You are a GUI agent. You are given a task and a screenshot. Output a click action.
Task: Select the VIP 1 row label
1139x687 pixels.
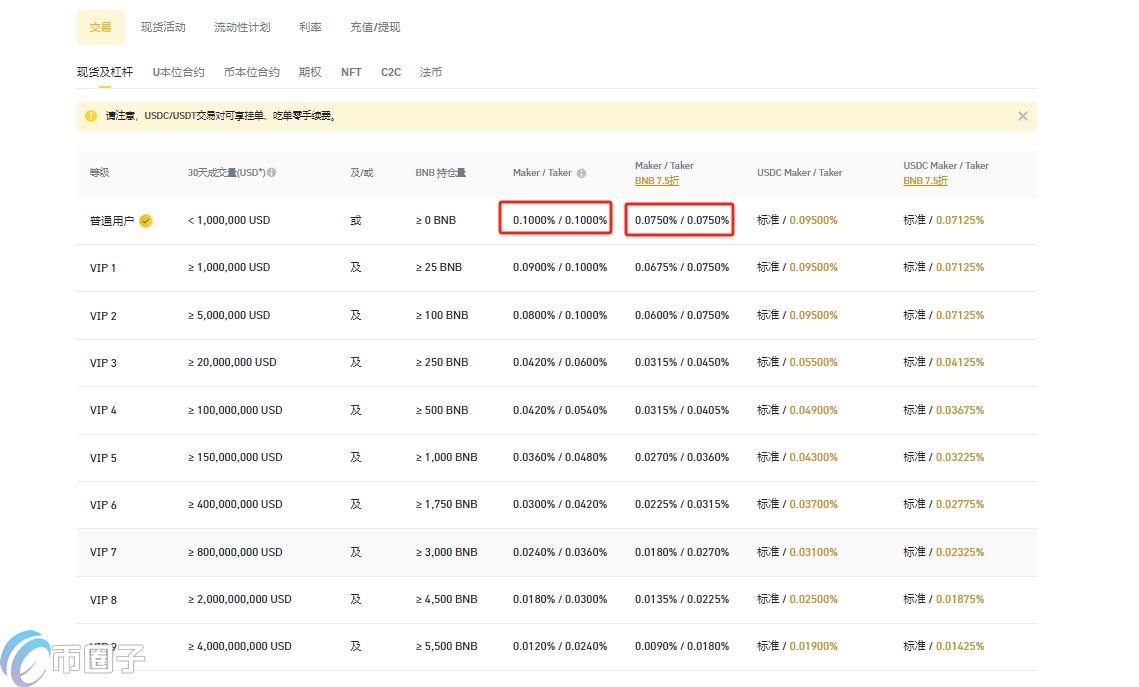[103, 268]
